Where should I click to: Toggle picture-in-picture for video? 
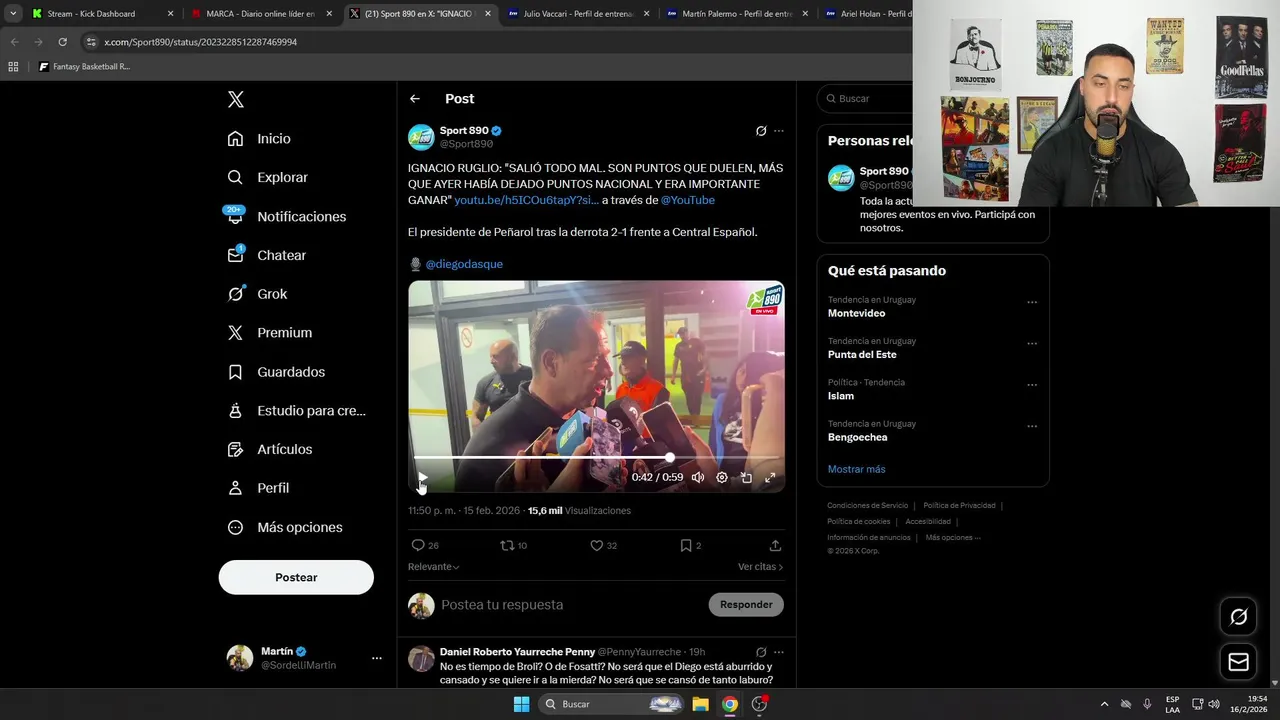746,478
